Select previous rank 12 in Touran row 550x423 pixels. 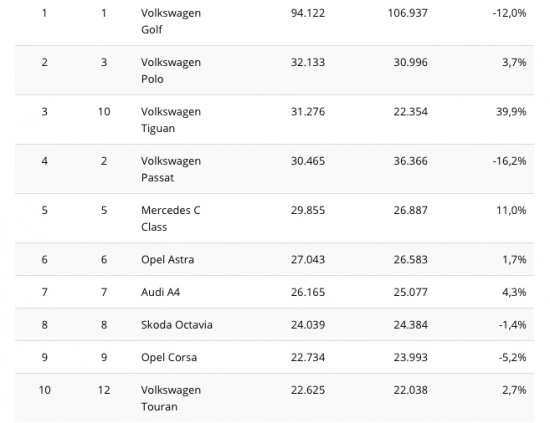(104, 390)
